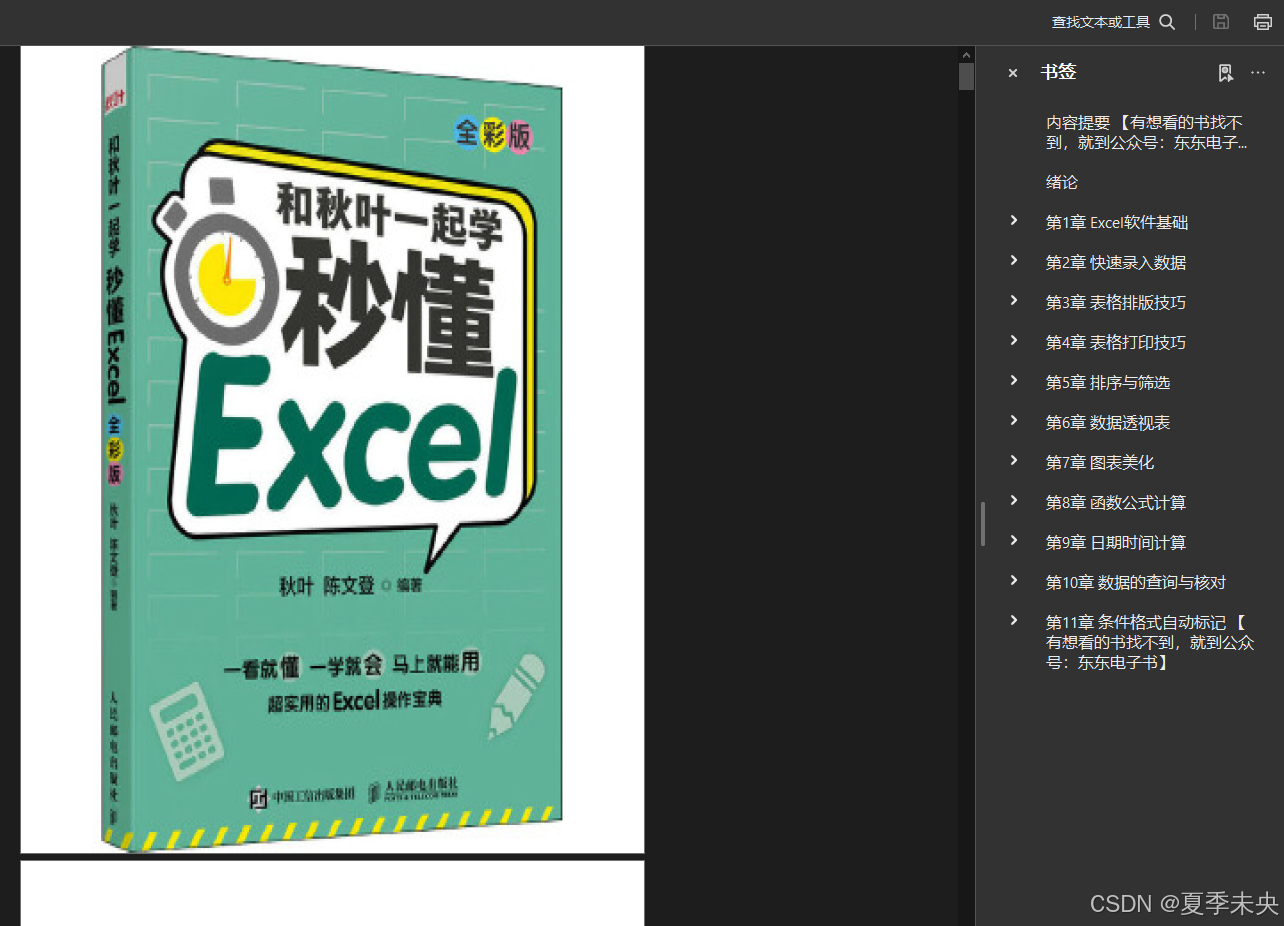Expand 第3章 表格排版技巧 bookmark
Screen dimensions: 1284x926
(x=1014, y=301)
